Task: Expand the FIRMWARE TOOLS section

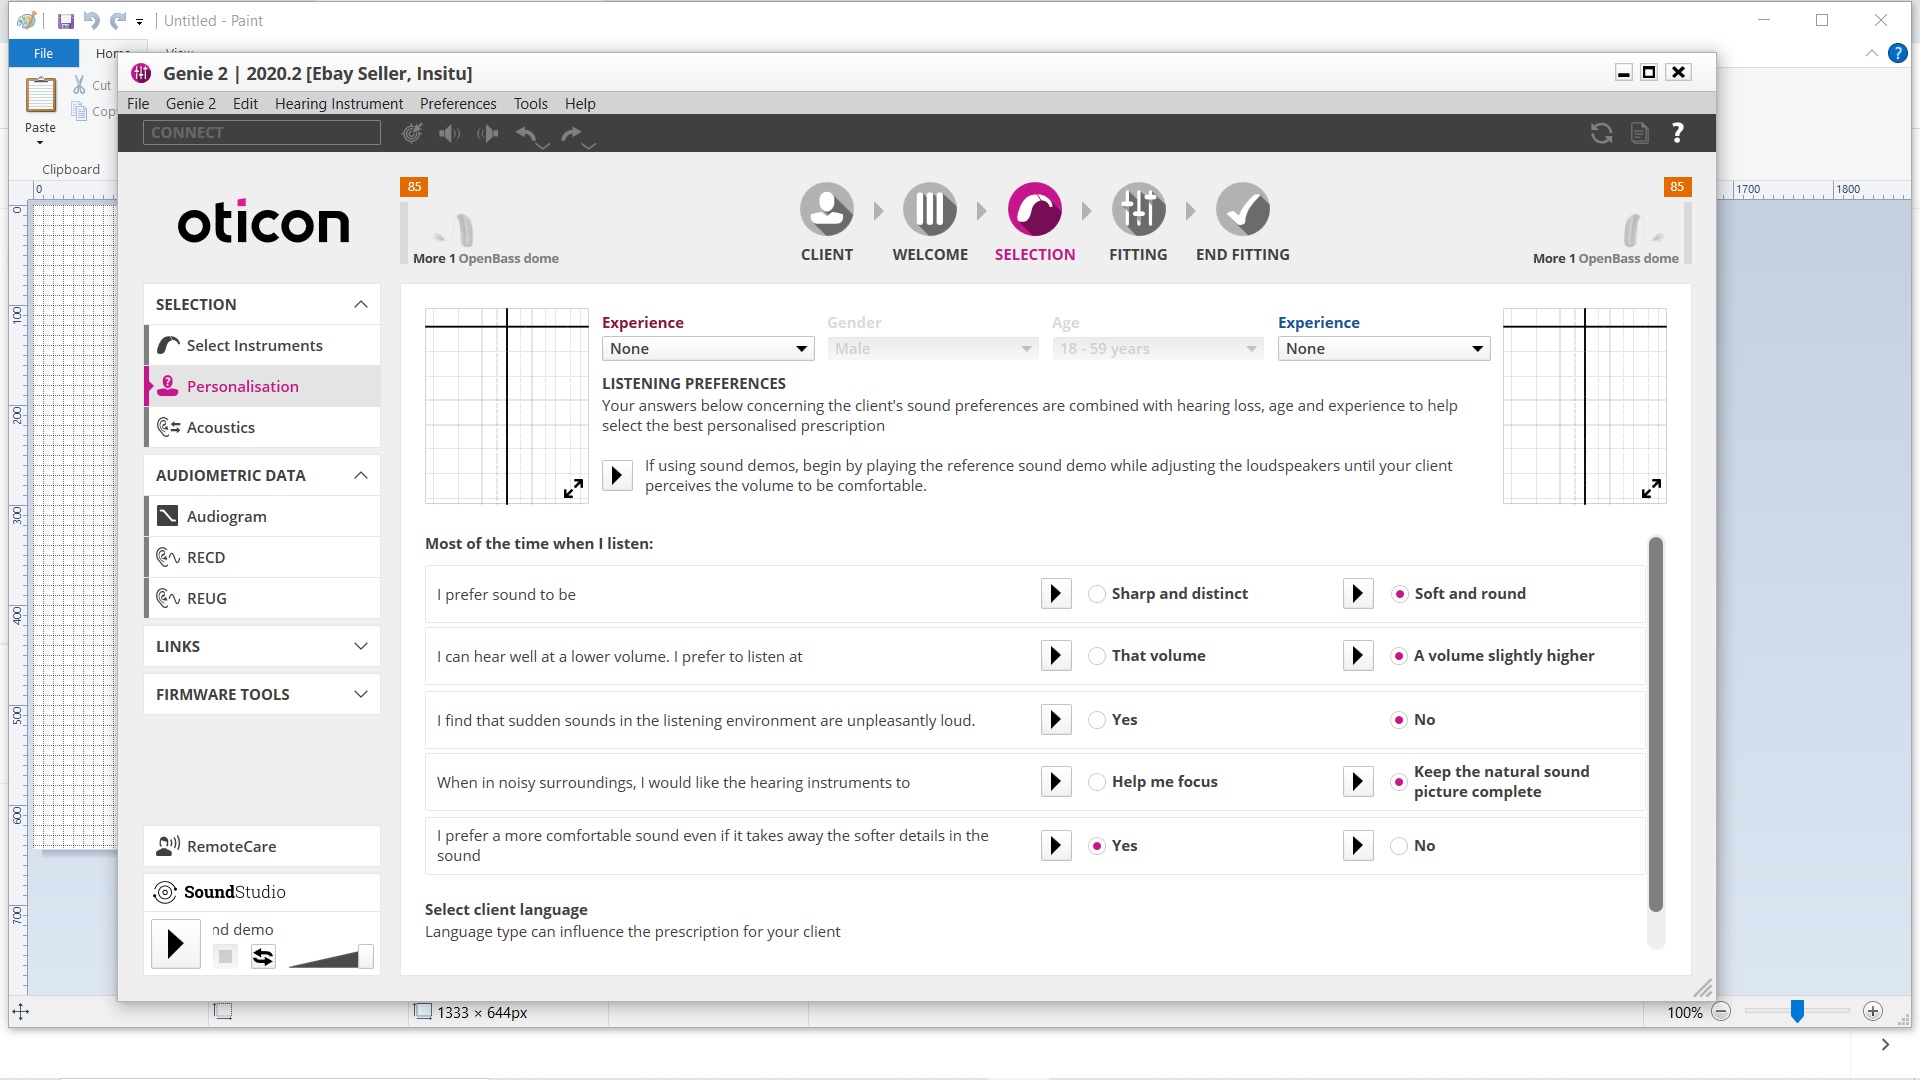Action: pyautogui.click(x=361, y=694)
